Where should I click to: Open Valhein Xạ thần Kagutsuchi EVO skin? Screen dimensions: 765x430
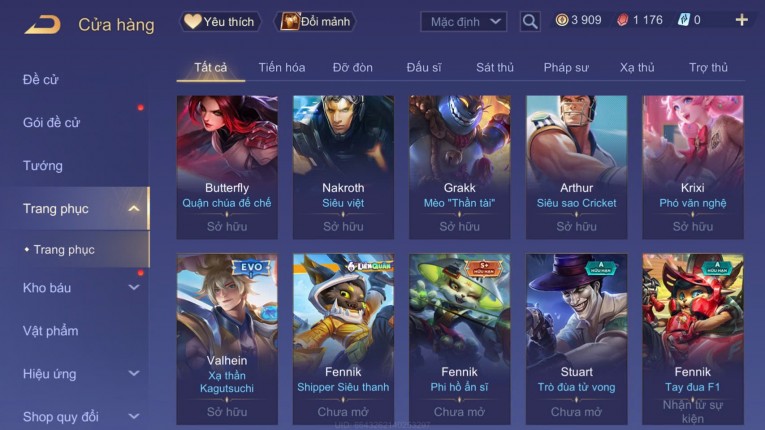227,339
